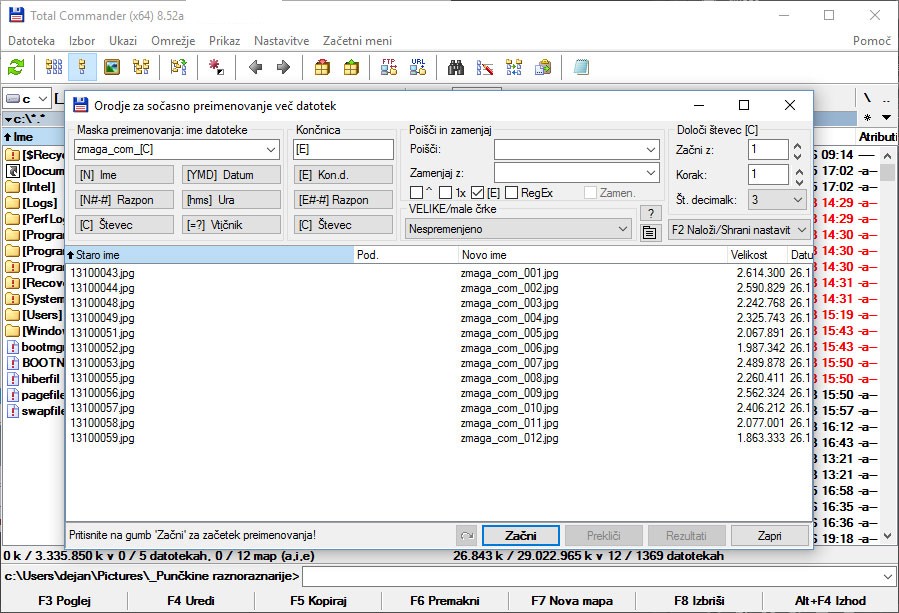Open the edit names list icon button
This screenshot has width=899, height=613.
pos(650,232)
